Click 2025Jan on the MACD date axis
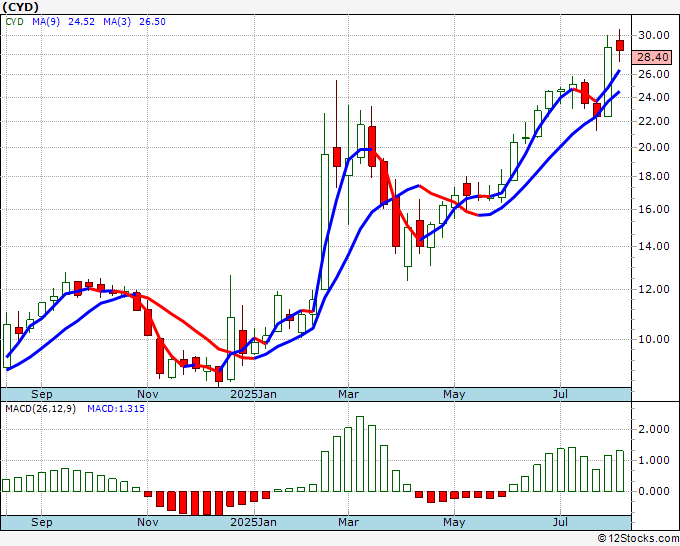Screen dimensions: 680x546 pos(253,522)
